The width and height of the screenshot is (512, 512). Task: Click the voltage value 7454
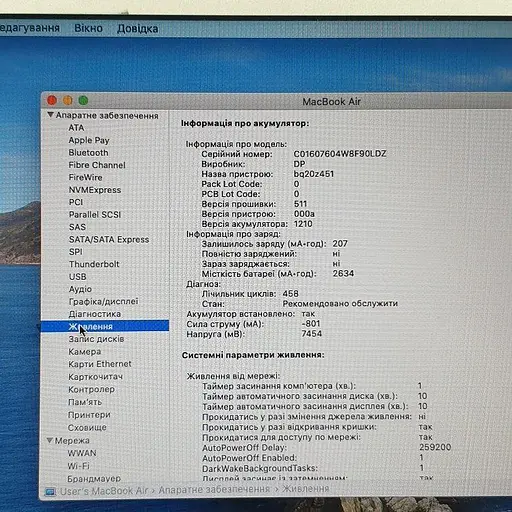click(311, 334)
